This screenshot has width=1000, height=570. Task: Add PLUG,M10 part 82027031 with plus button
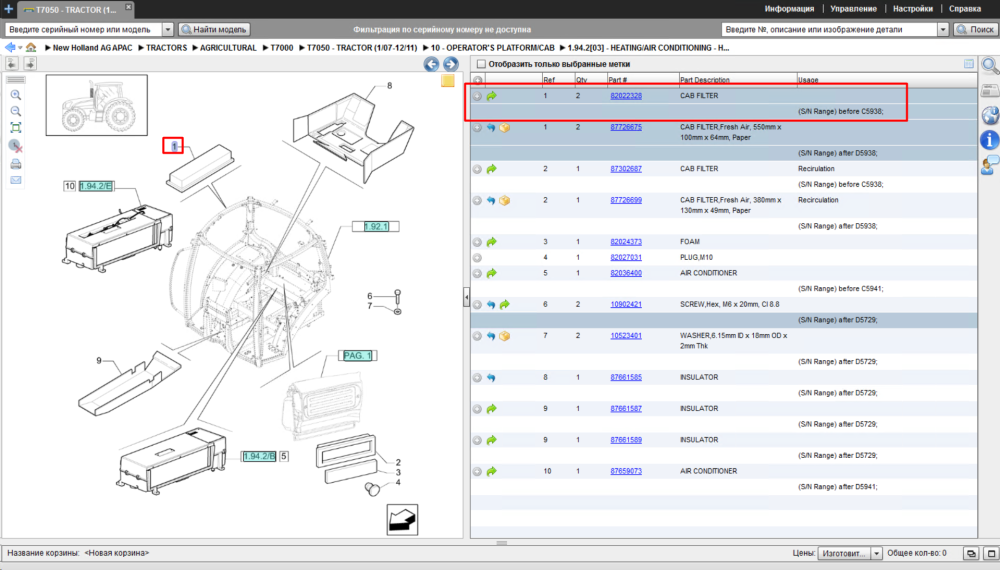click(477, 258)
